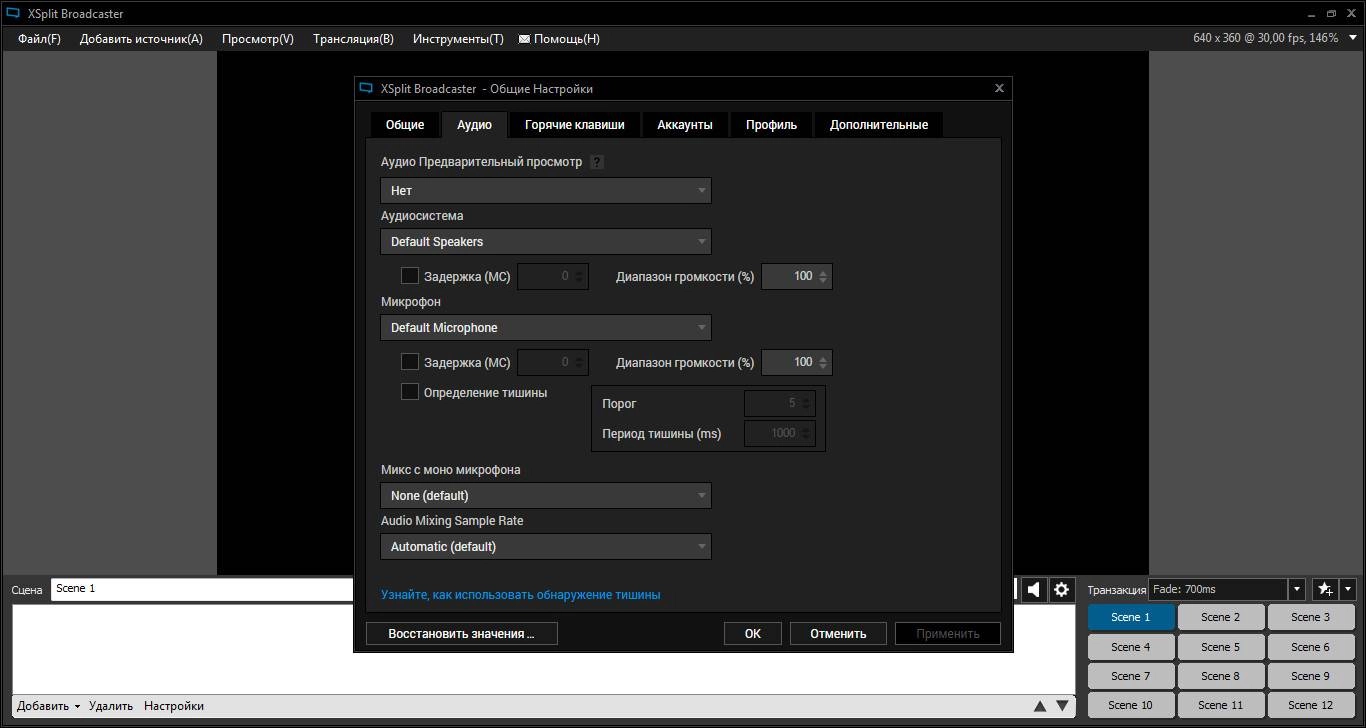1366x728 pixels.
Task: Enable Задержка (МС) under Аудиосистема
Action: pos(410,276)
